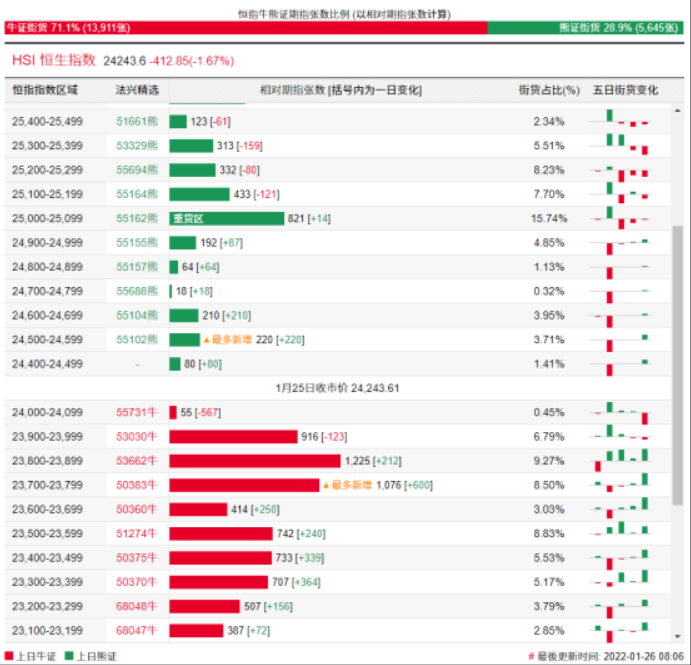Image resolution: width=691 pixels, height=665 pixels.
Task: Click five-day chart for 24,000-24,099 row
Action: coord(621,413)
